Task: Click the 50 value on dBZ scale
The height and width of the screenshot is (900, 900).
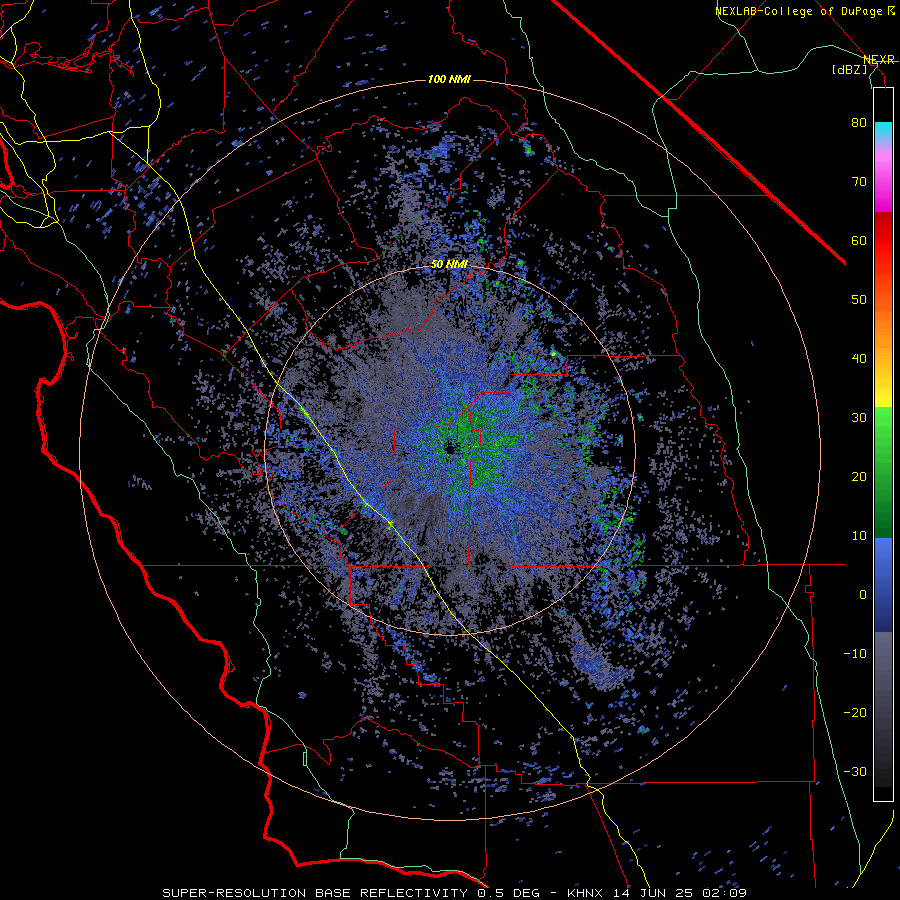Action: pos(859,300)
